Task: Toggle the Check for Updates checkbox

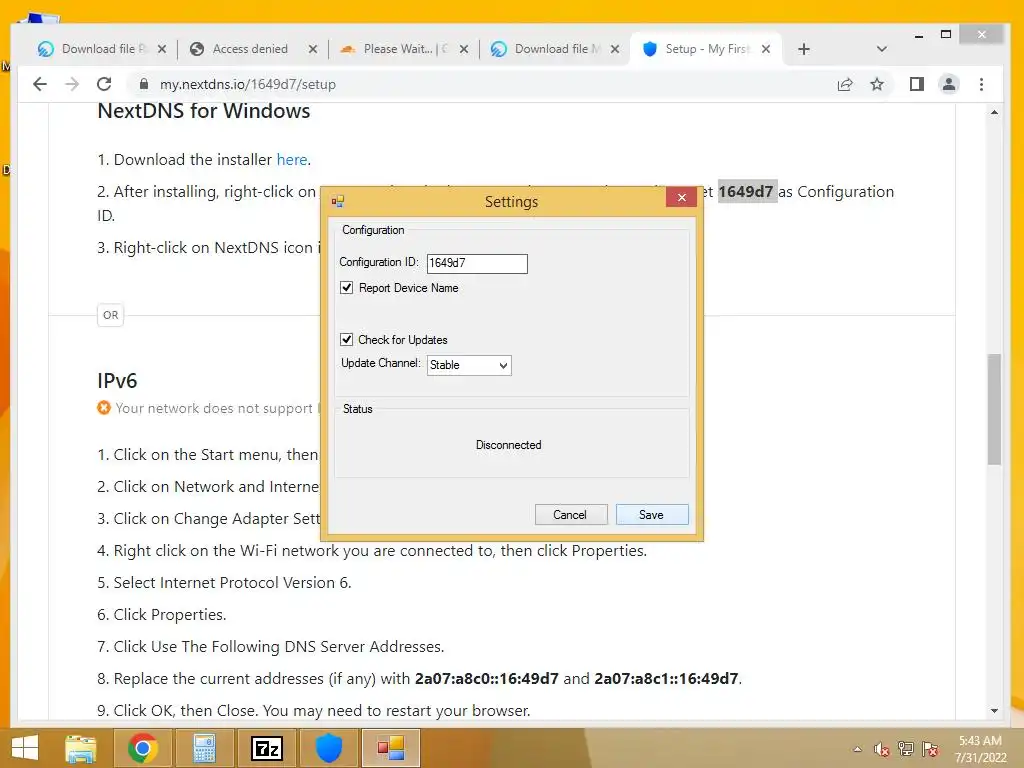Action: tap(347, 340)
